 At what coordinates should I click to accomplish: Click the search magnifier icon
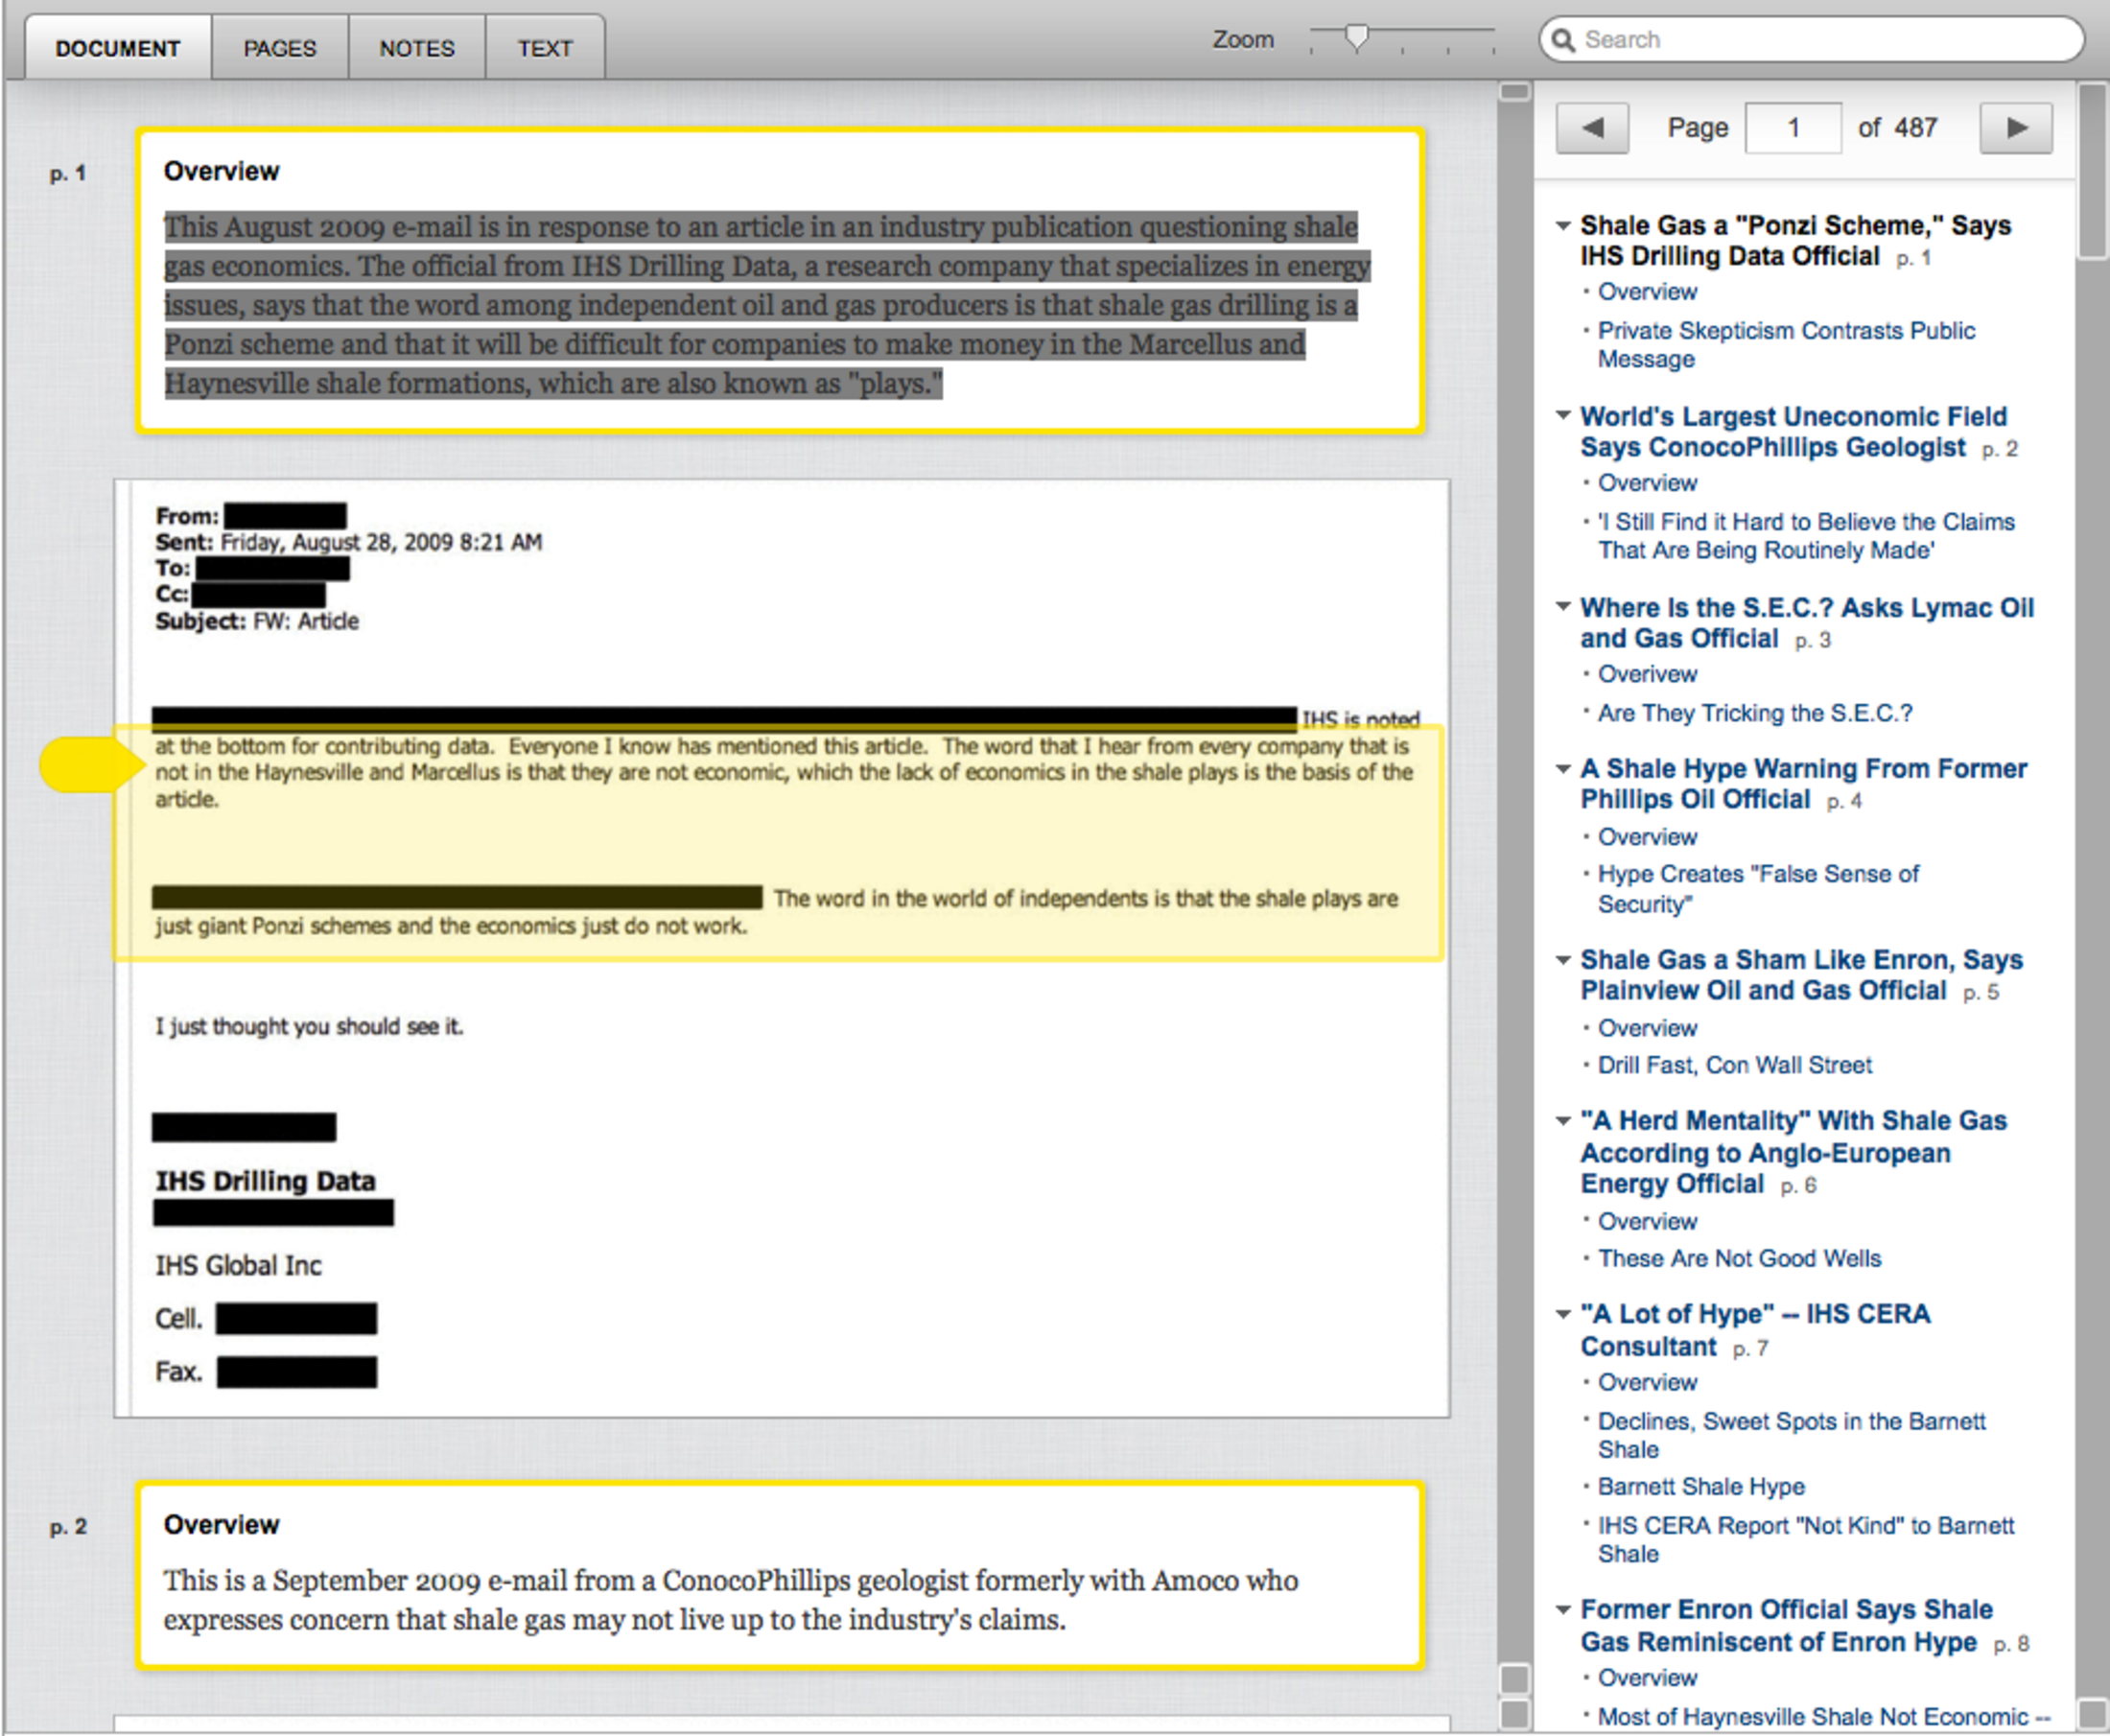pos(1563,40)
